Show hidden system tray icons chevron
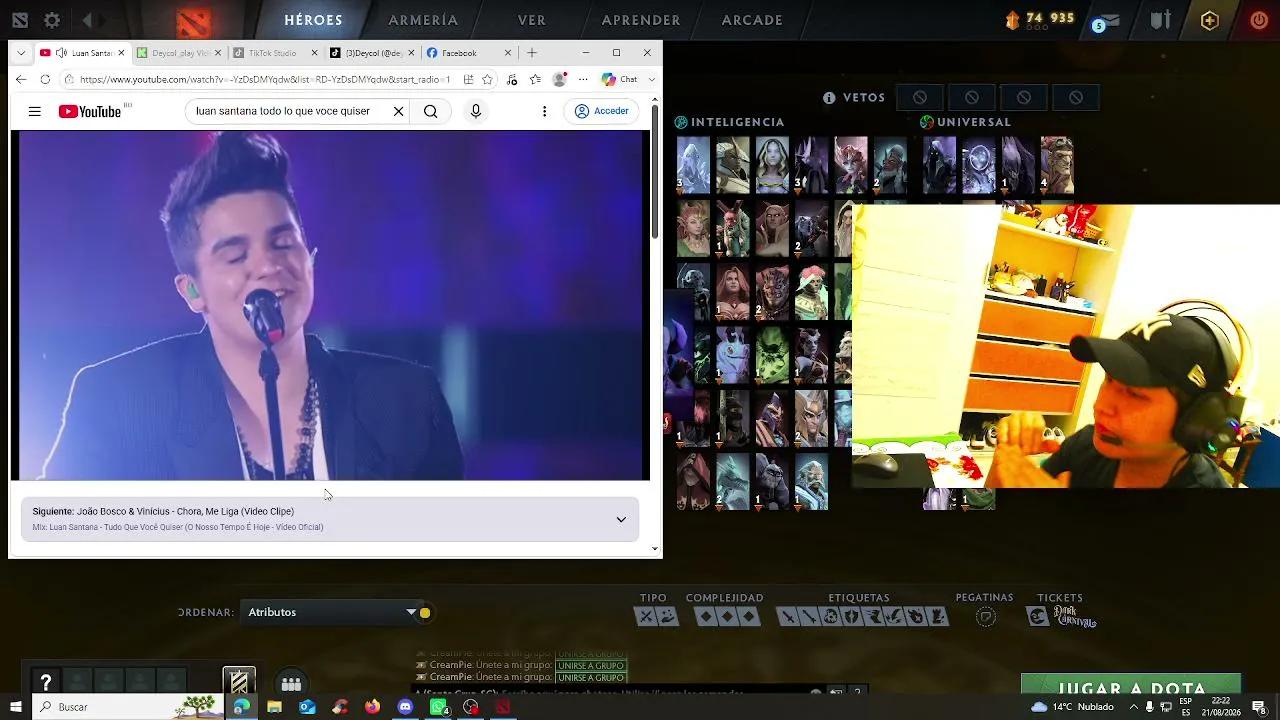1280x720 pixels. coord(1133,707)
